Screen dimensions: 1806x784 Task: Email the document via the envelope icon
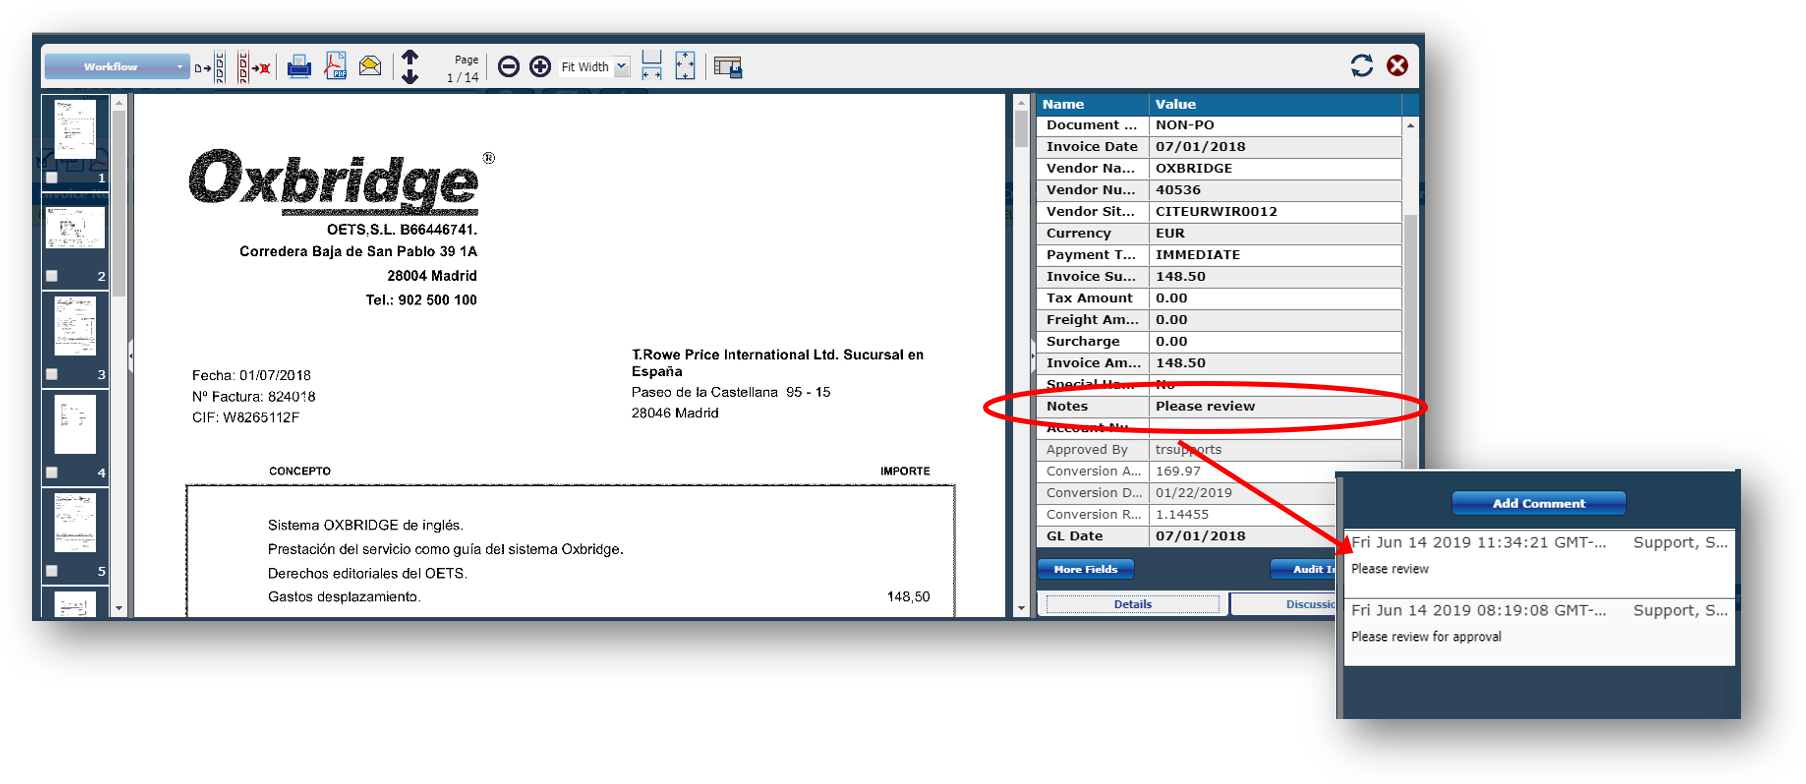(x=370, y=66)
